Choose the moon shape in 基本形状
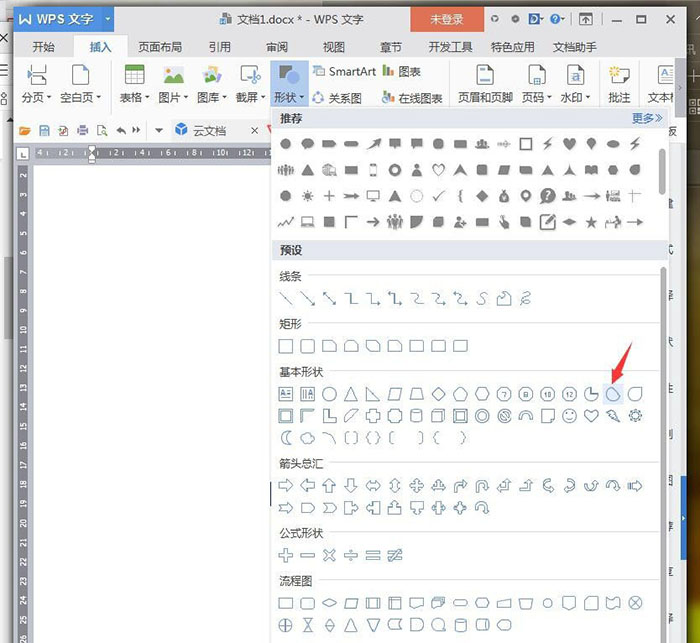 286,438
